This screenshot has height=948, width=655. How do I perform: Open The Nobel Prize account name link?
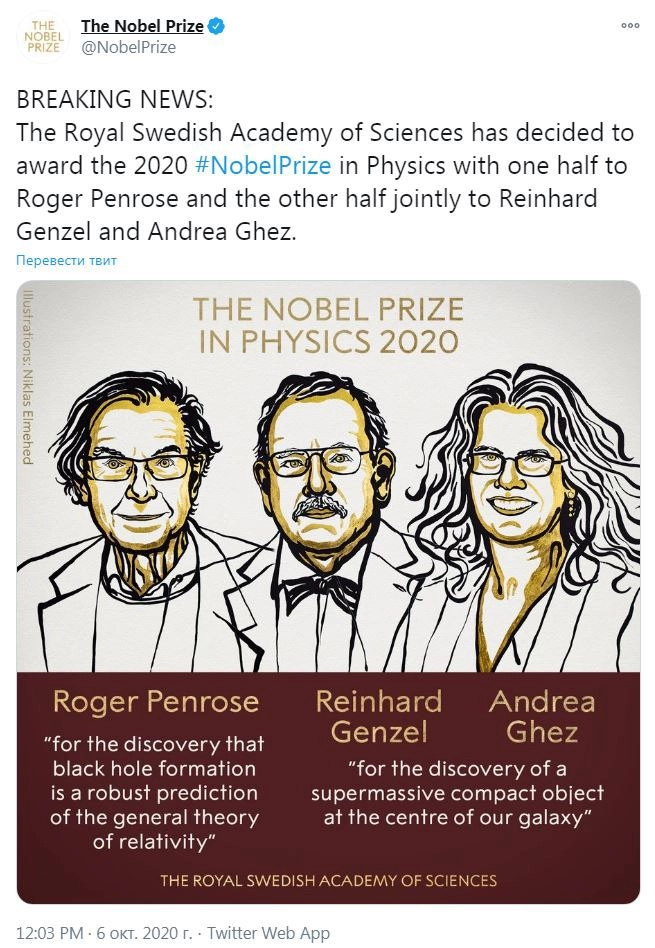pos(142,26)
